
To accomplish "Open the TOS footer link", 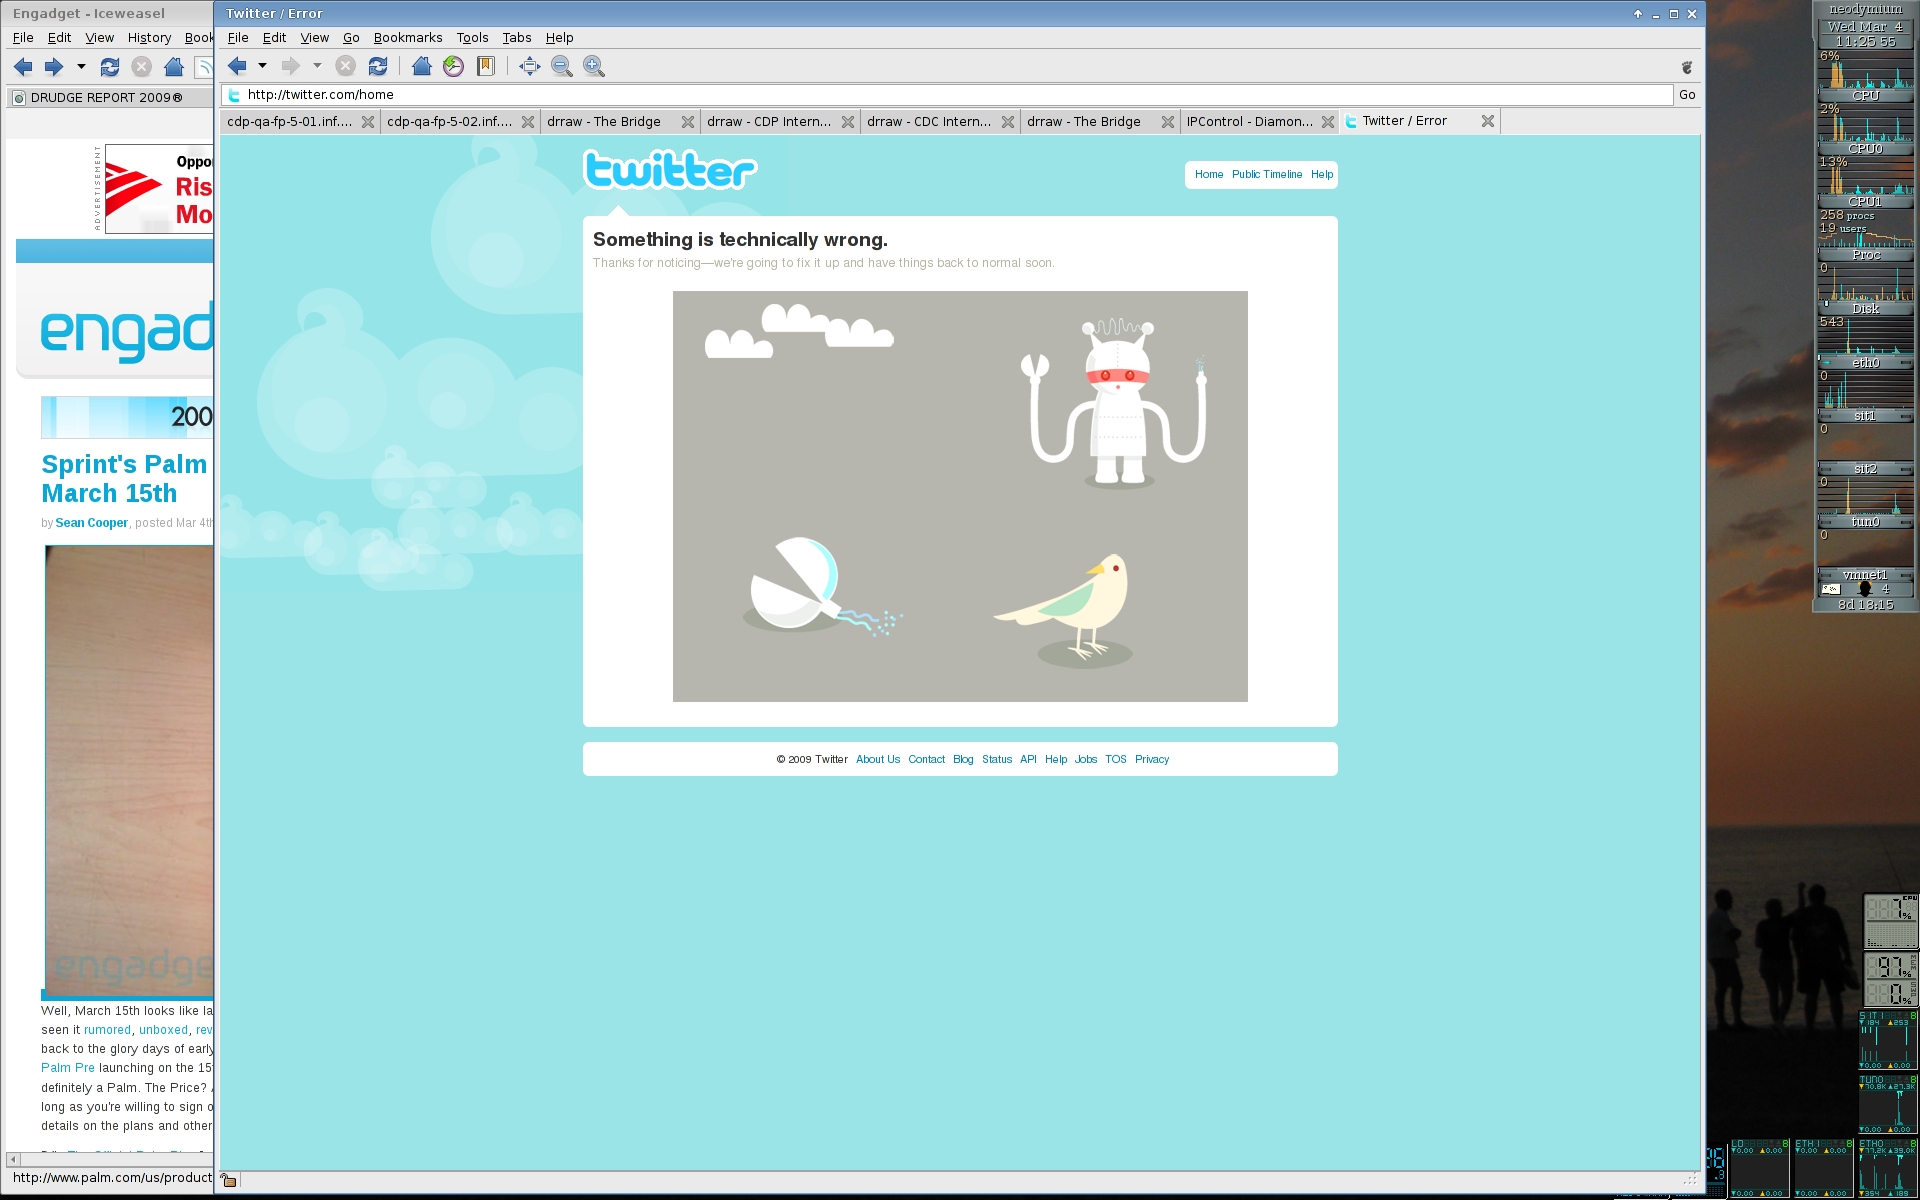I will click(1116, 759).
